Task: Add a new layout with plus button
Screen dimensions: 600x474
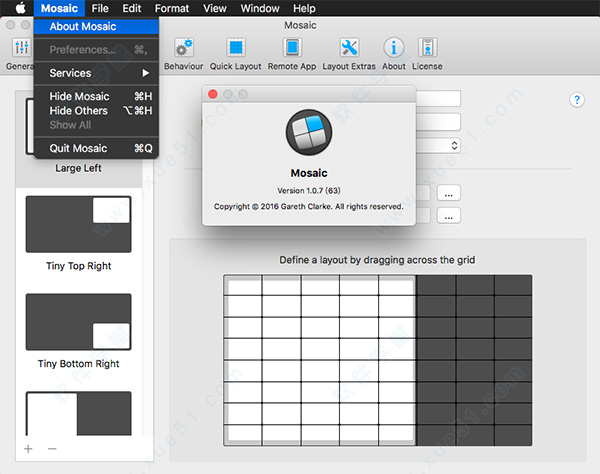Action: 28,449
